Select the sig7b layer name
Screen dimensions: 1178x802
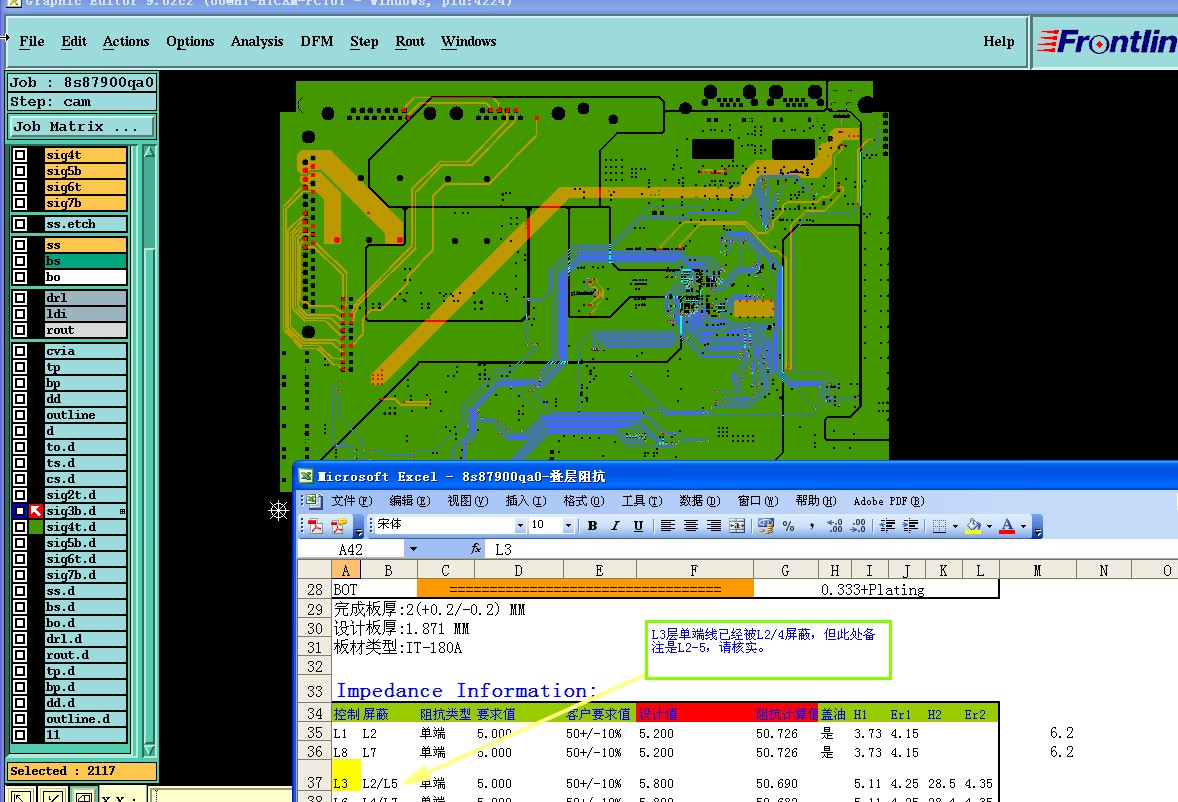(85, 204)
